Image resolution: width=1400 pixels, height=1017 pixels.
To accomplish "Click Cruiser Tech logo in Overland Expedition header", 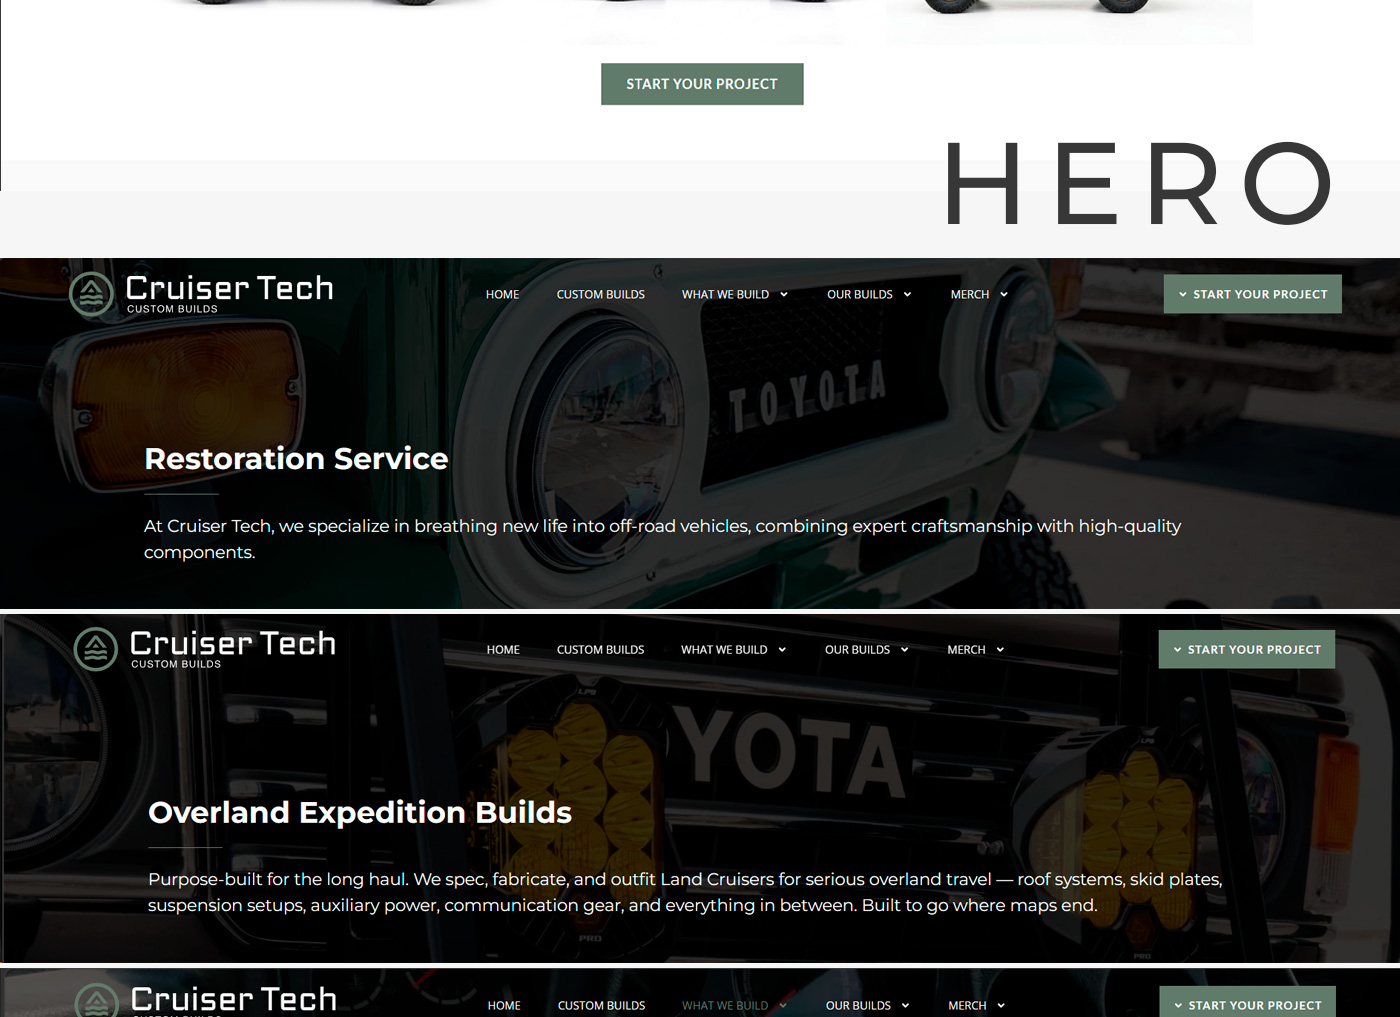I will click(205, 649).
